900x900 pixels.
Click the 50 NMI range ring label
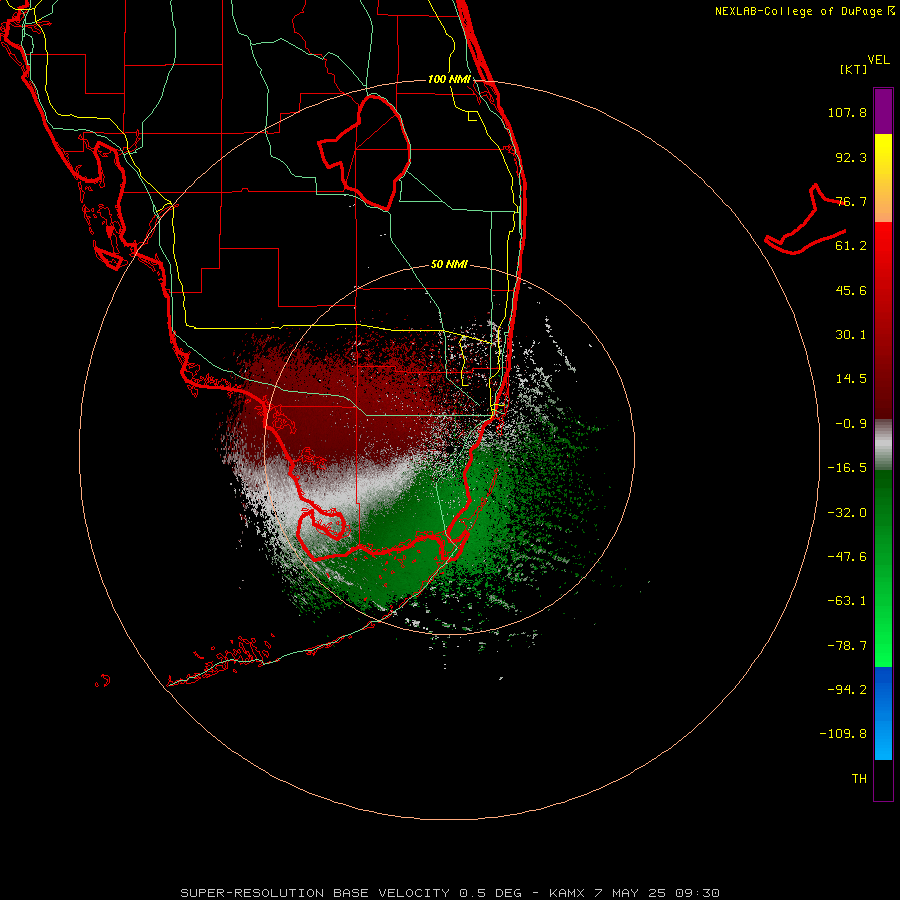pyautogui.click(x=449, y=265)
